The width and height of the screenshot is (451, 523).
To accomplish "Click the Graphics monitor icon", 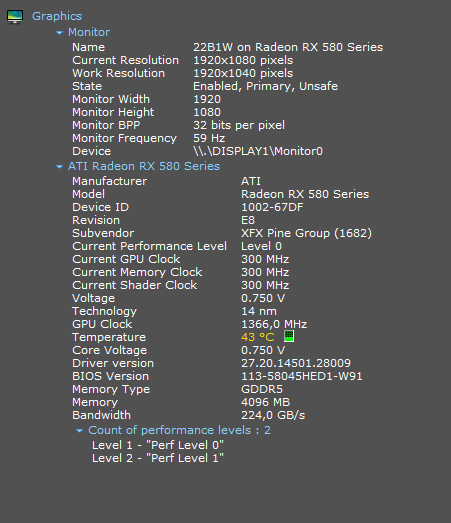I will 15,17.
